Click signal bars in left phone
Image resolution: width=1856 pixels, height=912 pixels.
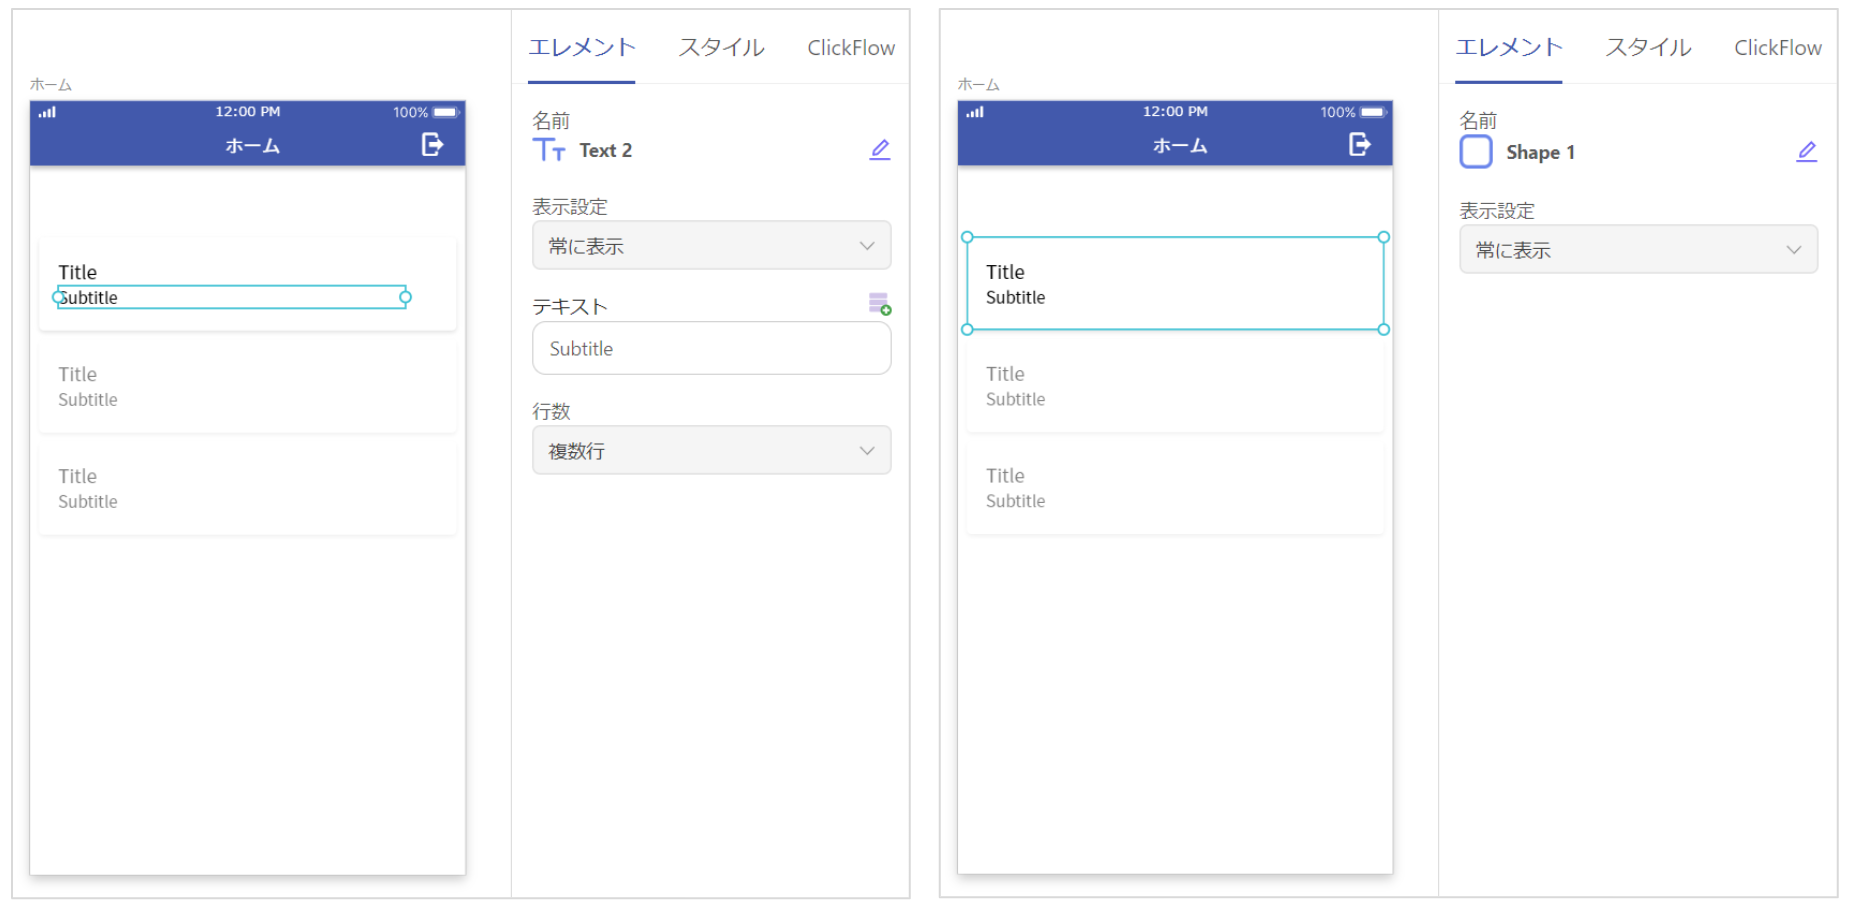(47, 112)
